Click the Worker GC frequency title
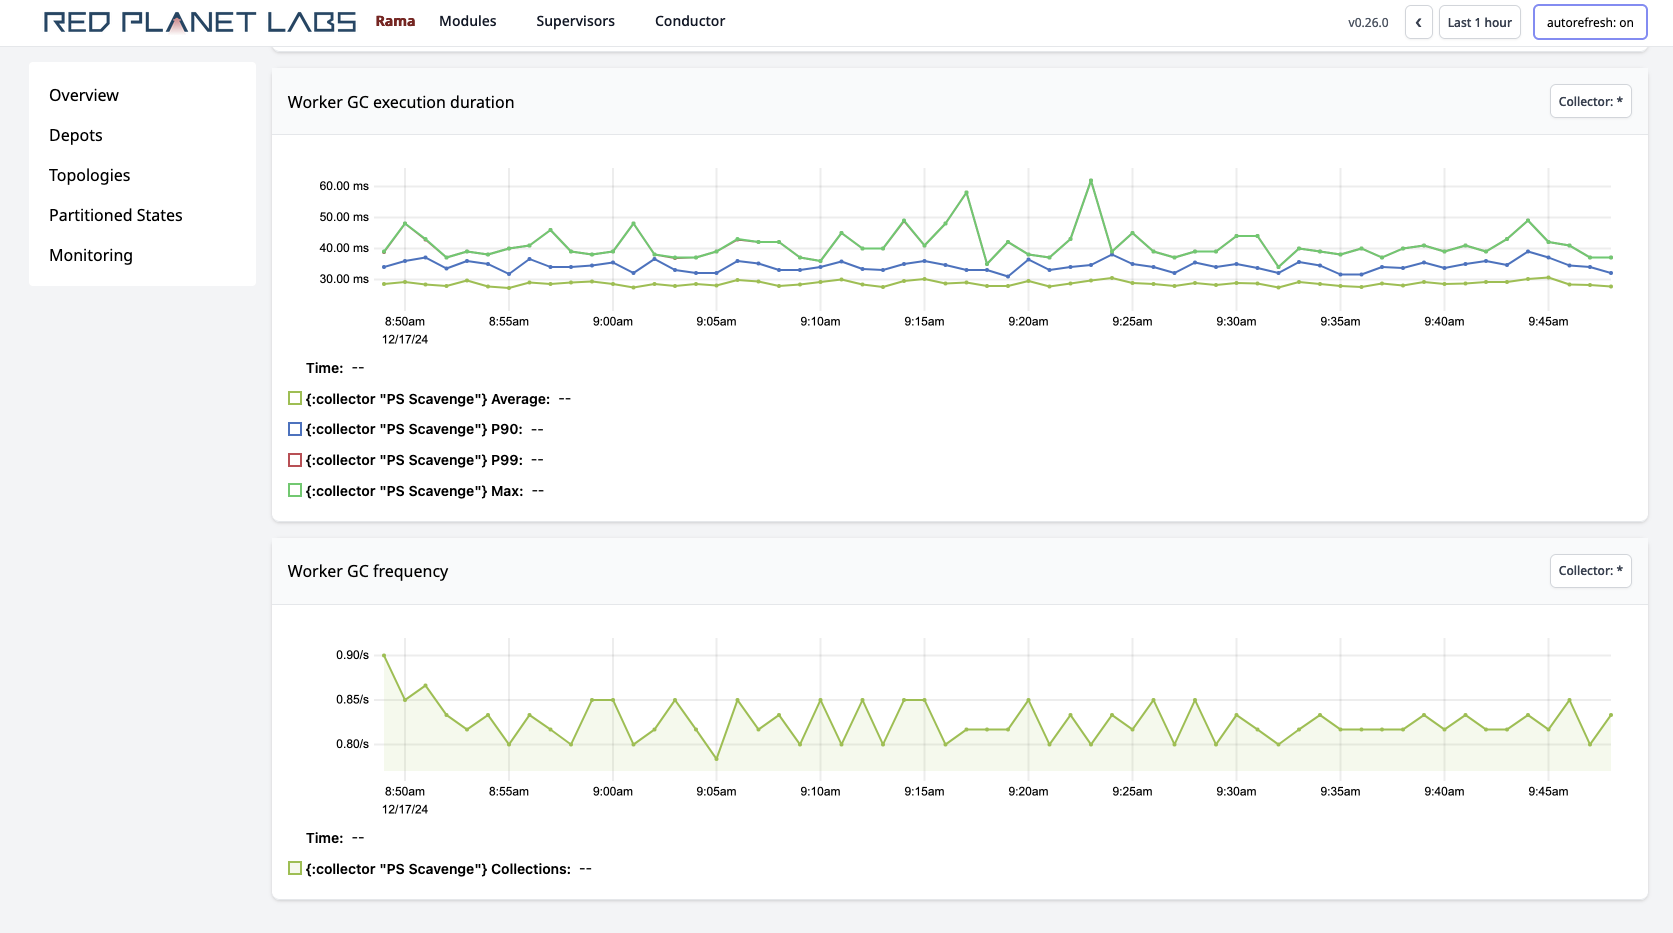This screenshot has height=933, width=1673. tap(368, 571)
